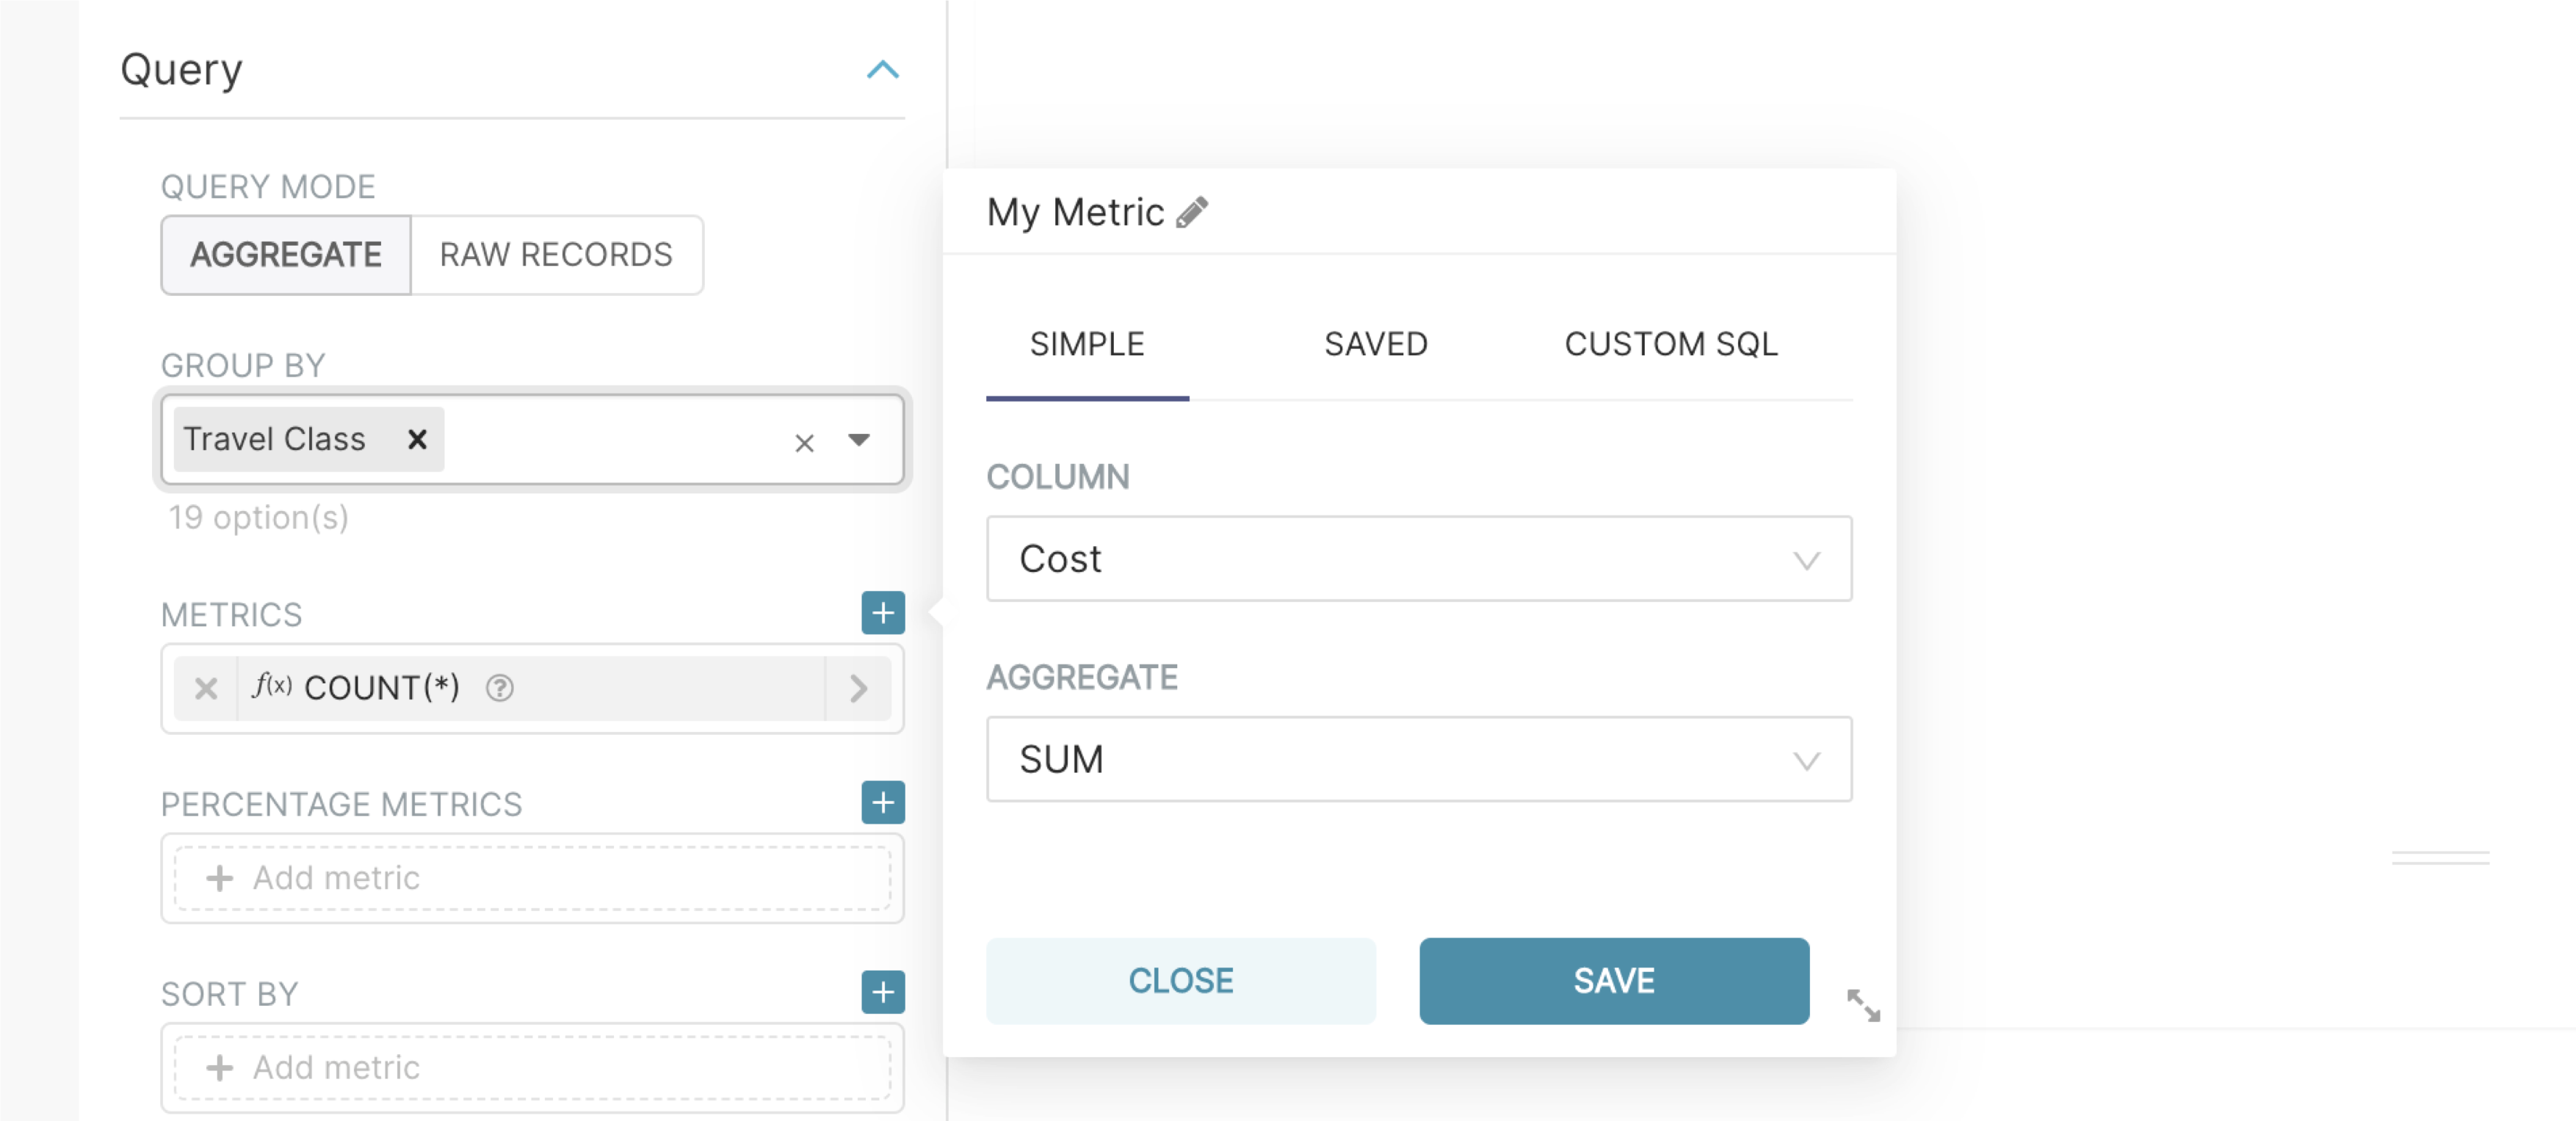Screen dimensions: 2576x1121
Task: Collapse the Query section chevron
Action: coord(882,70)
